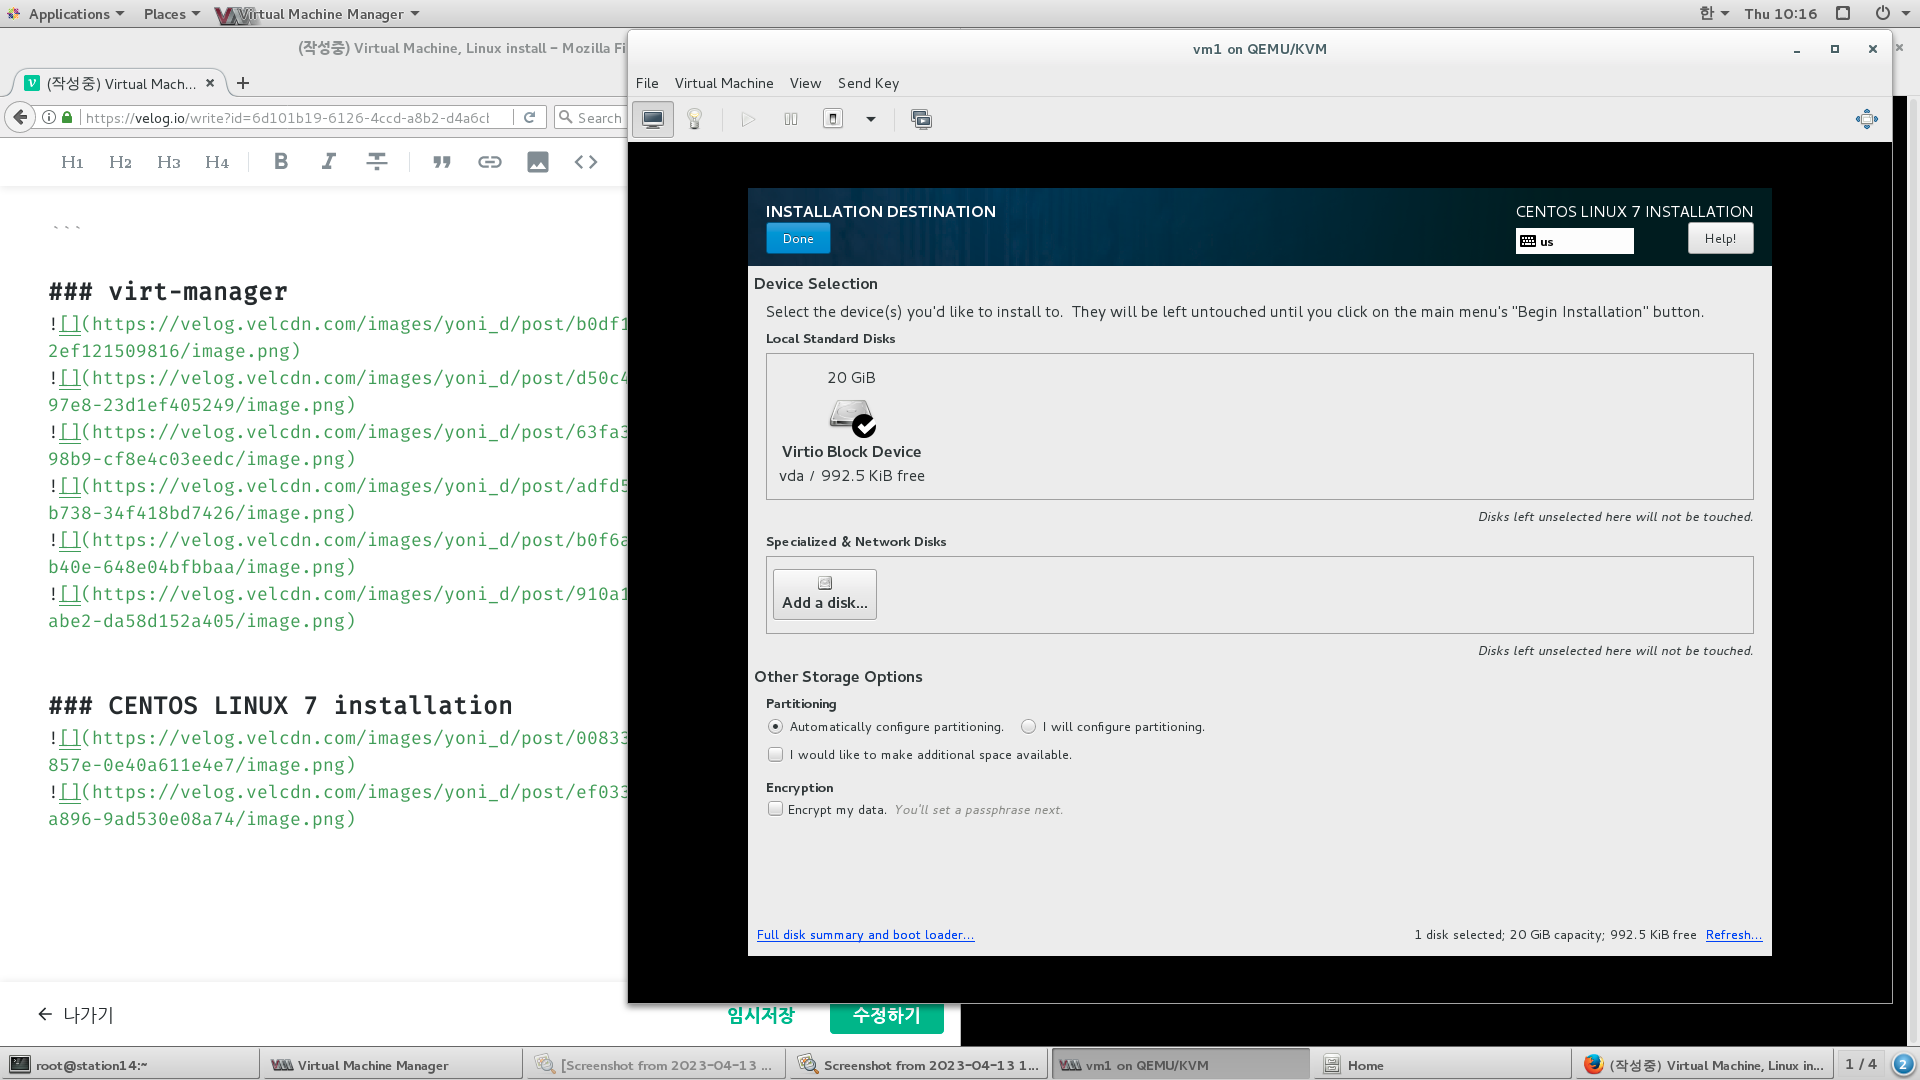Viewport: 1920px width, 1080px height.
Task: Insert image icon in velog editor
Action: pyautogui.click(x=538, y=162)
